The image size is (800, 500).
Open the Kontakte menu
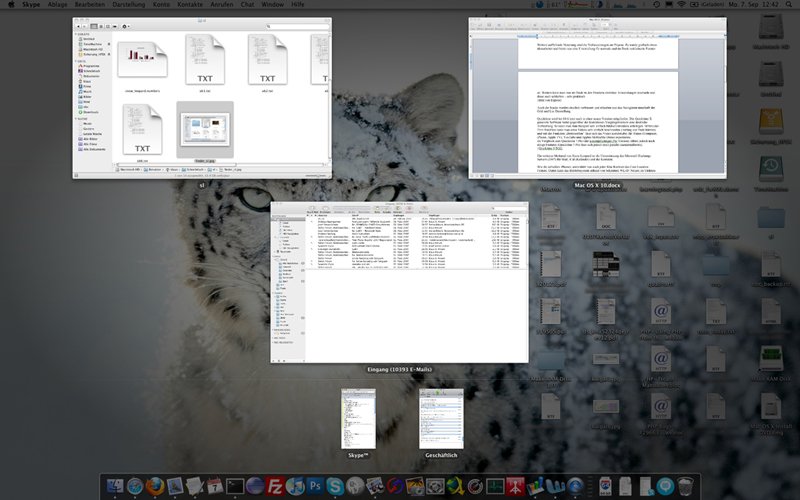191,4
